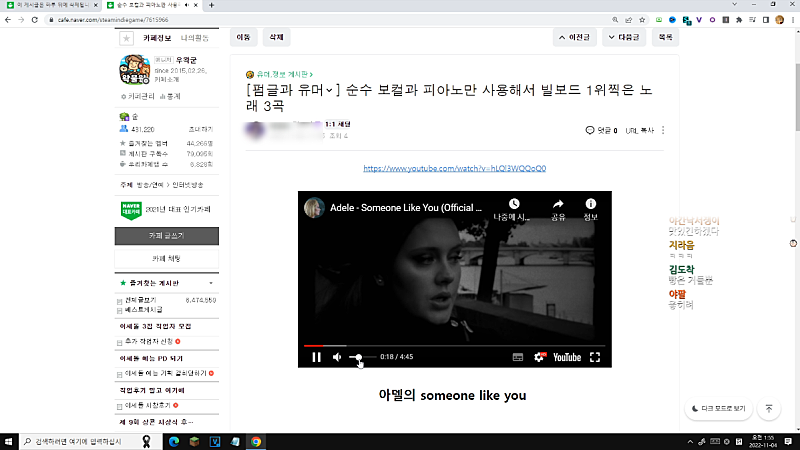Click the browser address bar URL
Screen dimensions: 800x450
[113, 20]
